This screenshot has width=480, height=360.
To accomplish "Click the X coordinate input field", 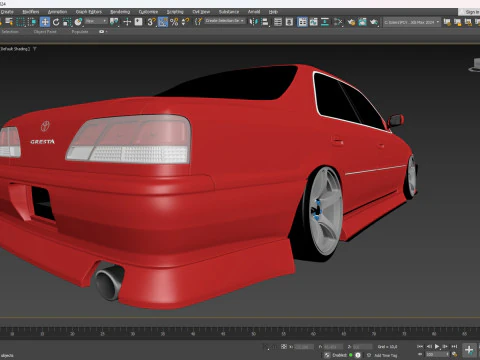I will pyautogui.click(x=304, y=347).
